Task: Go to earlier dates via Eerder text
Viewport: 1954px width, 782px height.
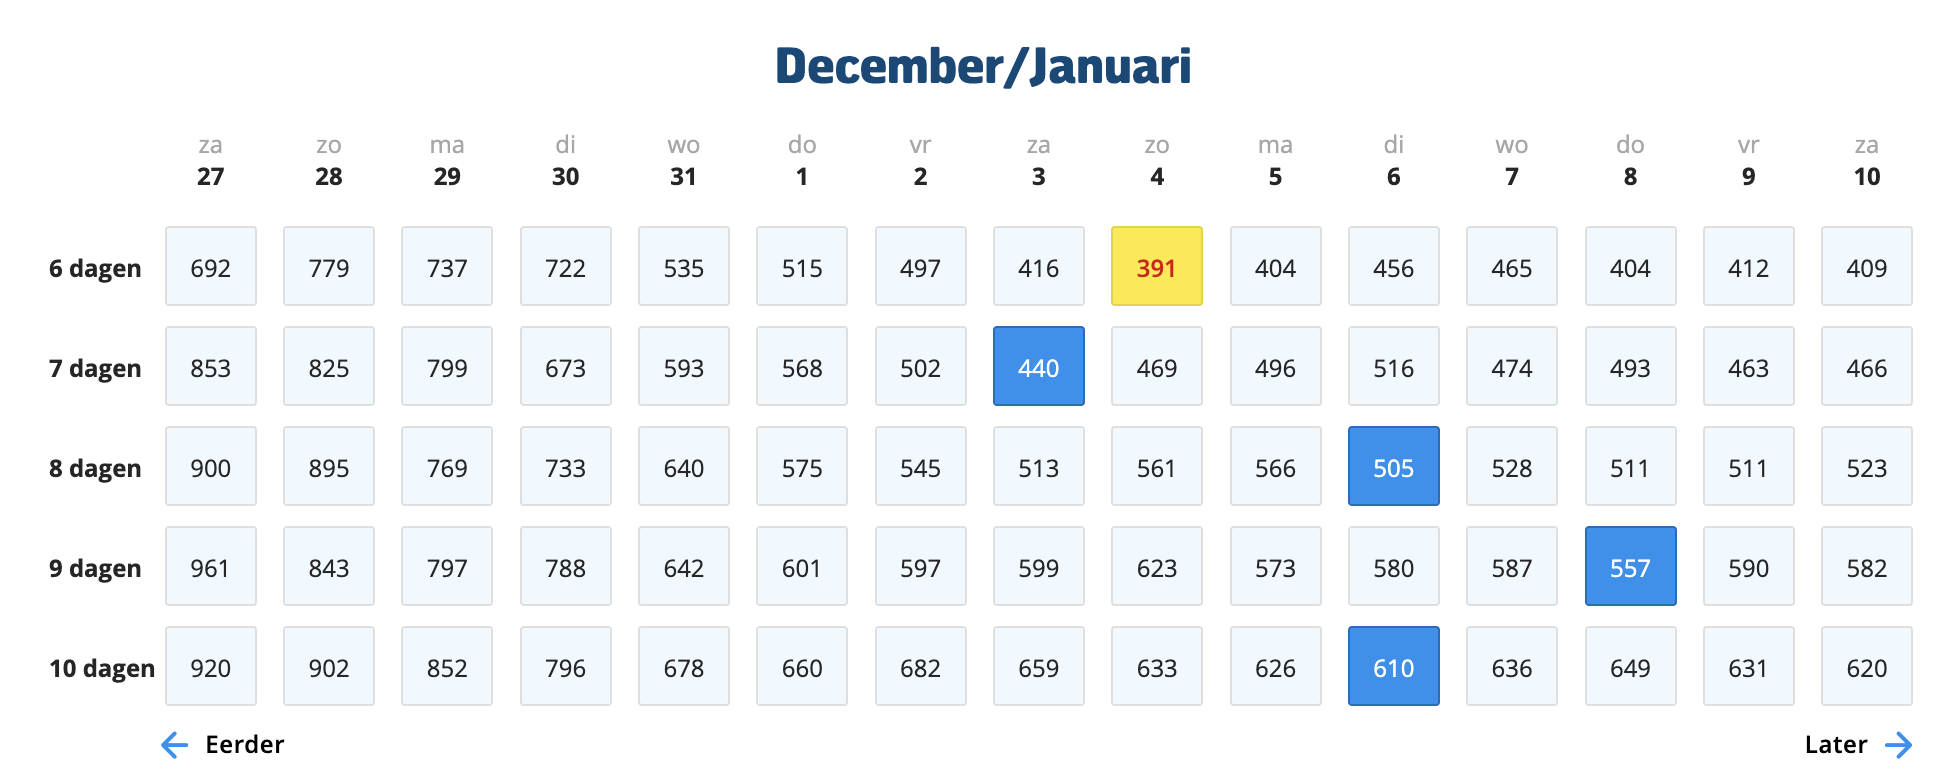Action: pos(244,745)
